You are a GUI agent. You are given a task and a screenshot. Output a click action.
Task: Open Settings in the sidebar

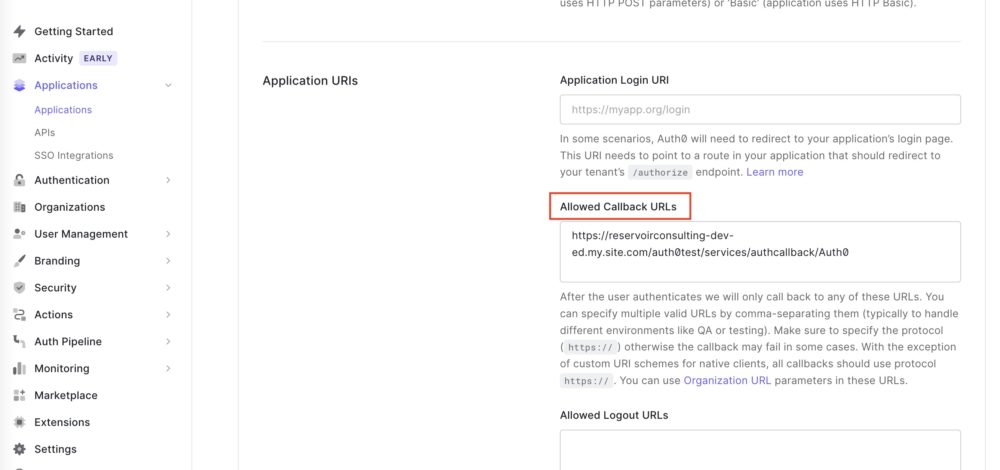(55, 449)
